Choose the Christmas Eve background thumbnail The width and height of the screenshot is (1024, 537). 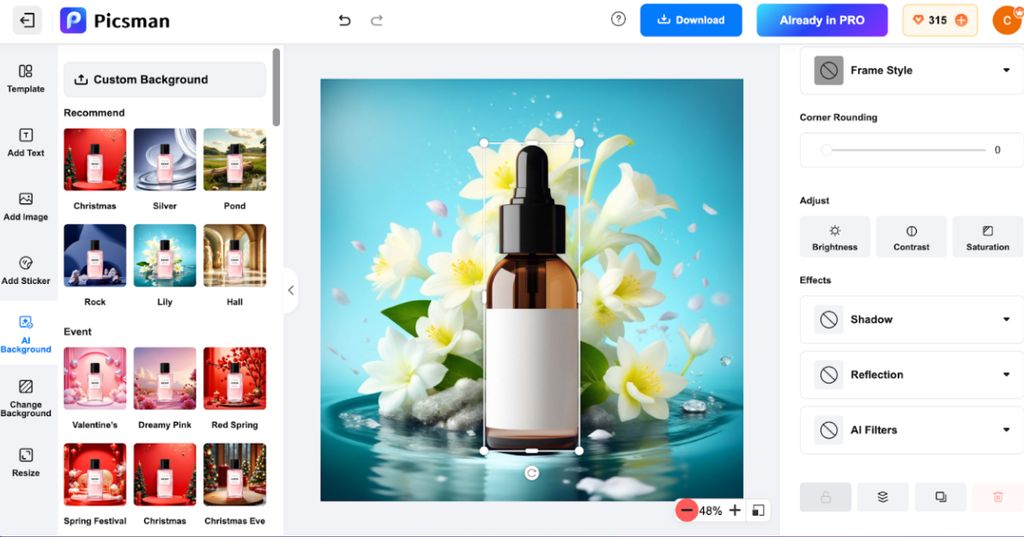click(234, 474)
